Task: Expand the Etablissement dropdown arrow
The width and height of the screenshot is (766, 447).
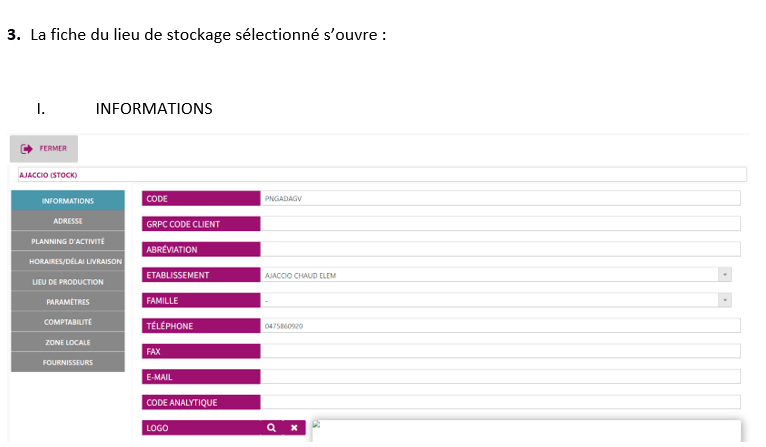Action: coord(724,275)
